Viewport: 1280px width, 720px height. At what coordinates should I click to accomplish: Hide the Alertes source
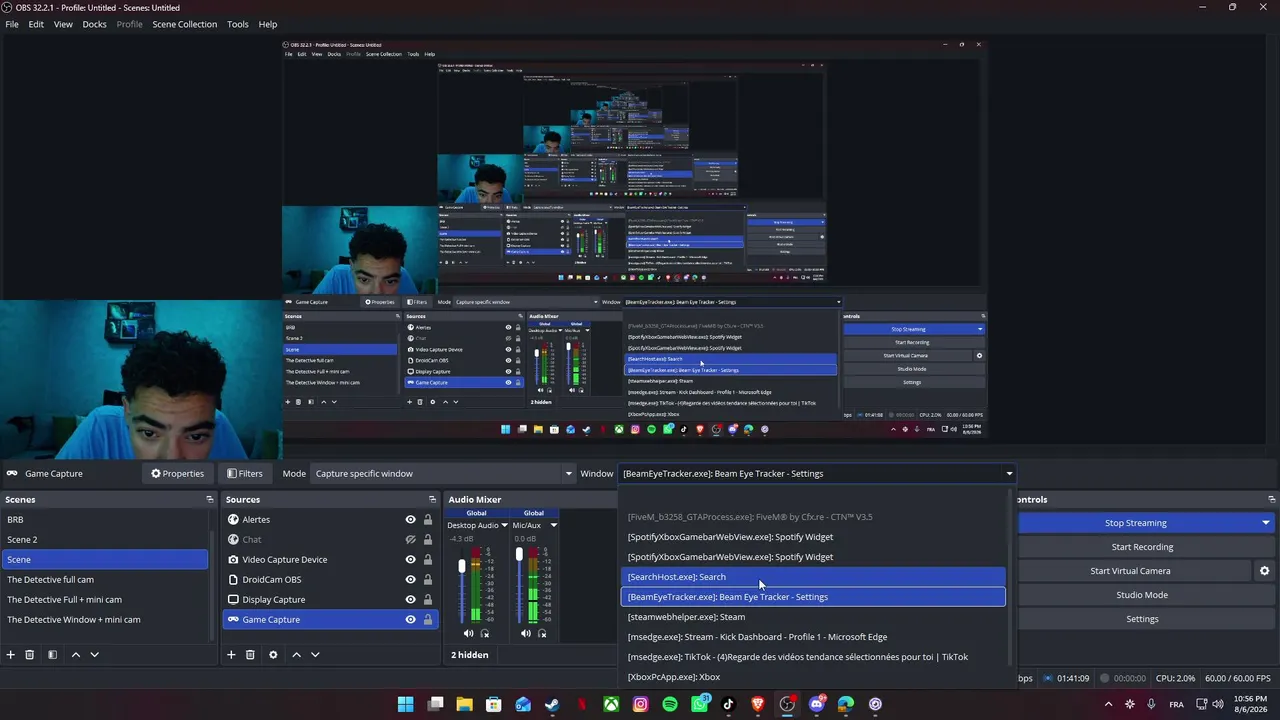[410, 520]
